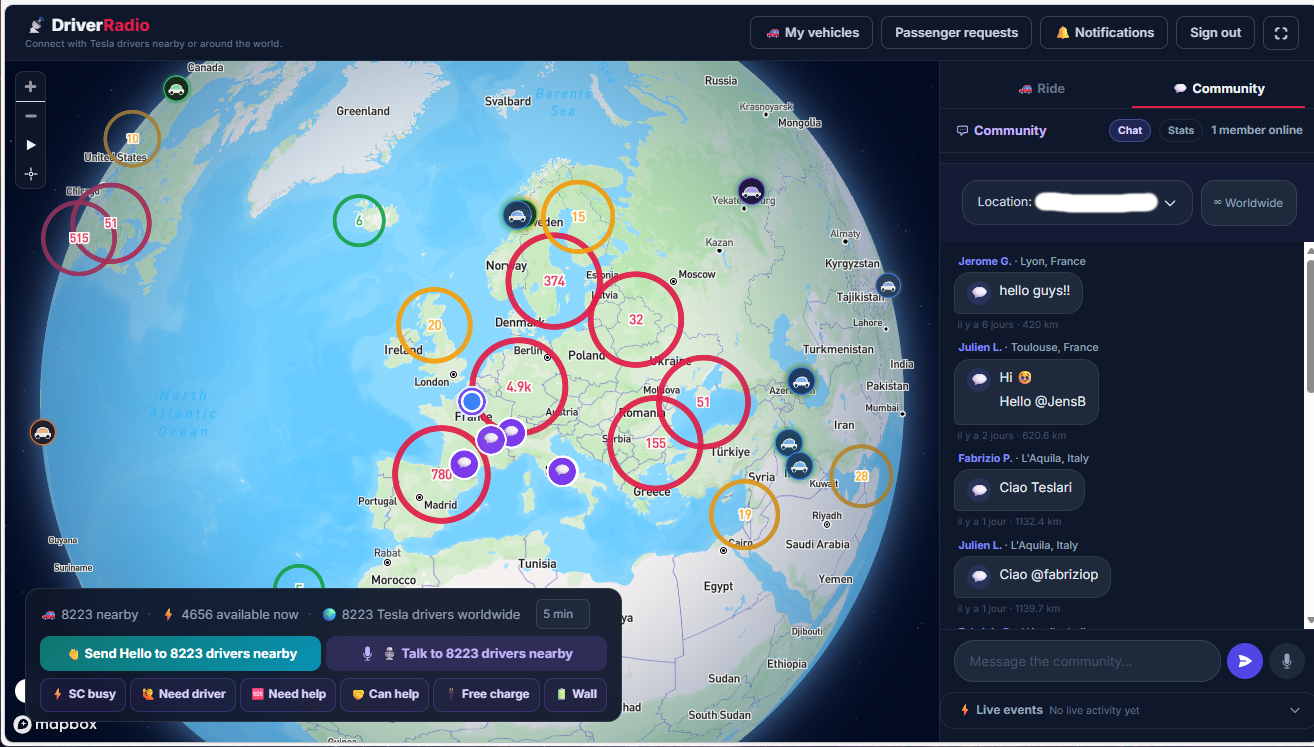Open the 15 driver cluster over Sweden
This screenshot has width=1314, height=747.
pyautogui.click(x=578, y=217)
